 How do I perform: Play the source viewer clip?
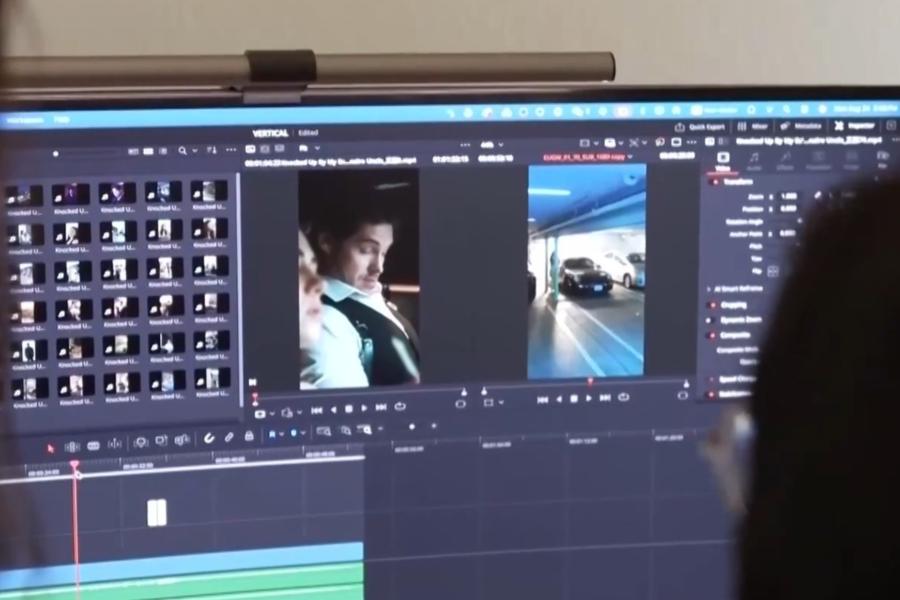point(364,408)
